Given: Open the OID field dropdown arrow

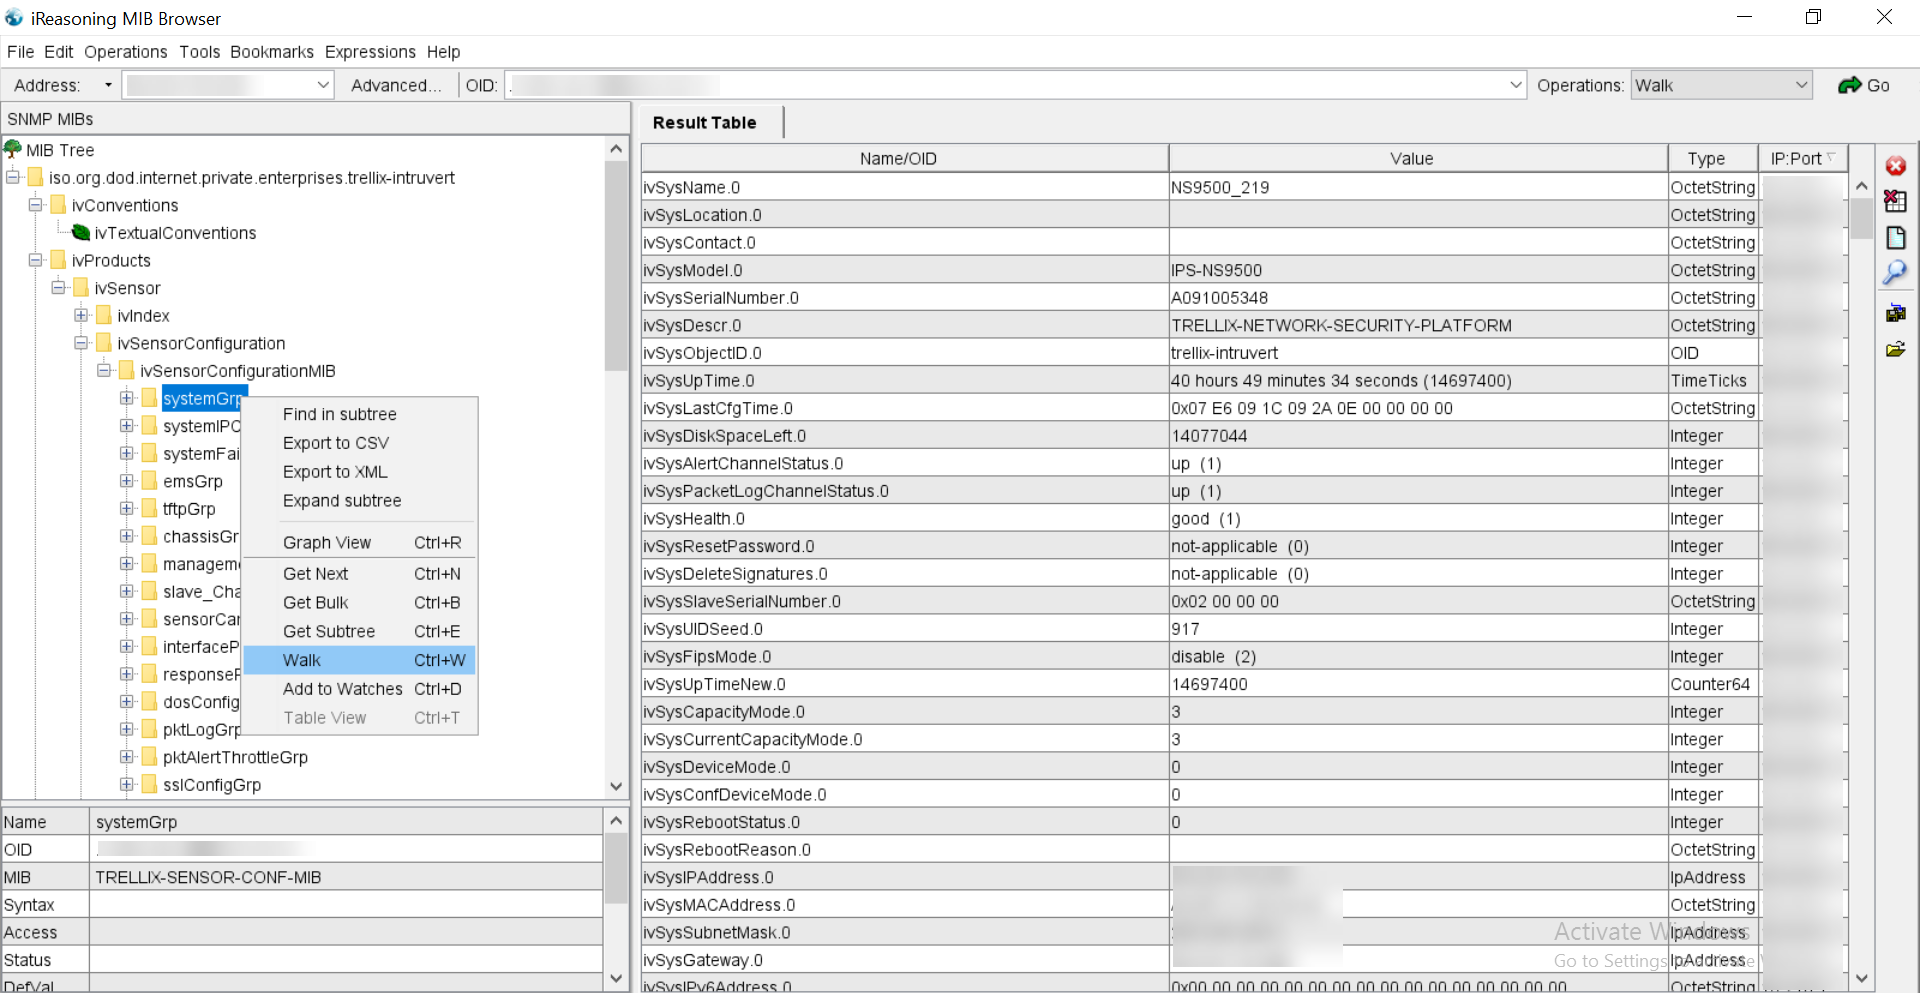Looking at the screenshot, I should pos(1516,85).
